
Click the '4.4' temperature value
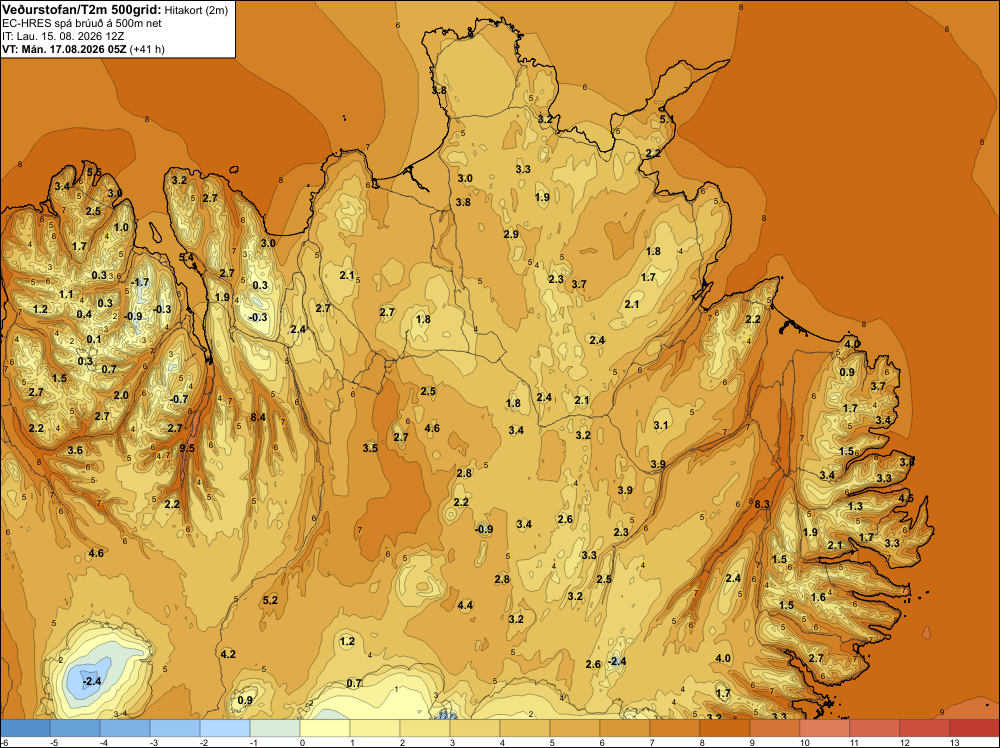[x=465, y=605]
